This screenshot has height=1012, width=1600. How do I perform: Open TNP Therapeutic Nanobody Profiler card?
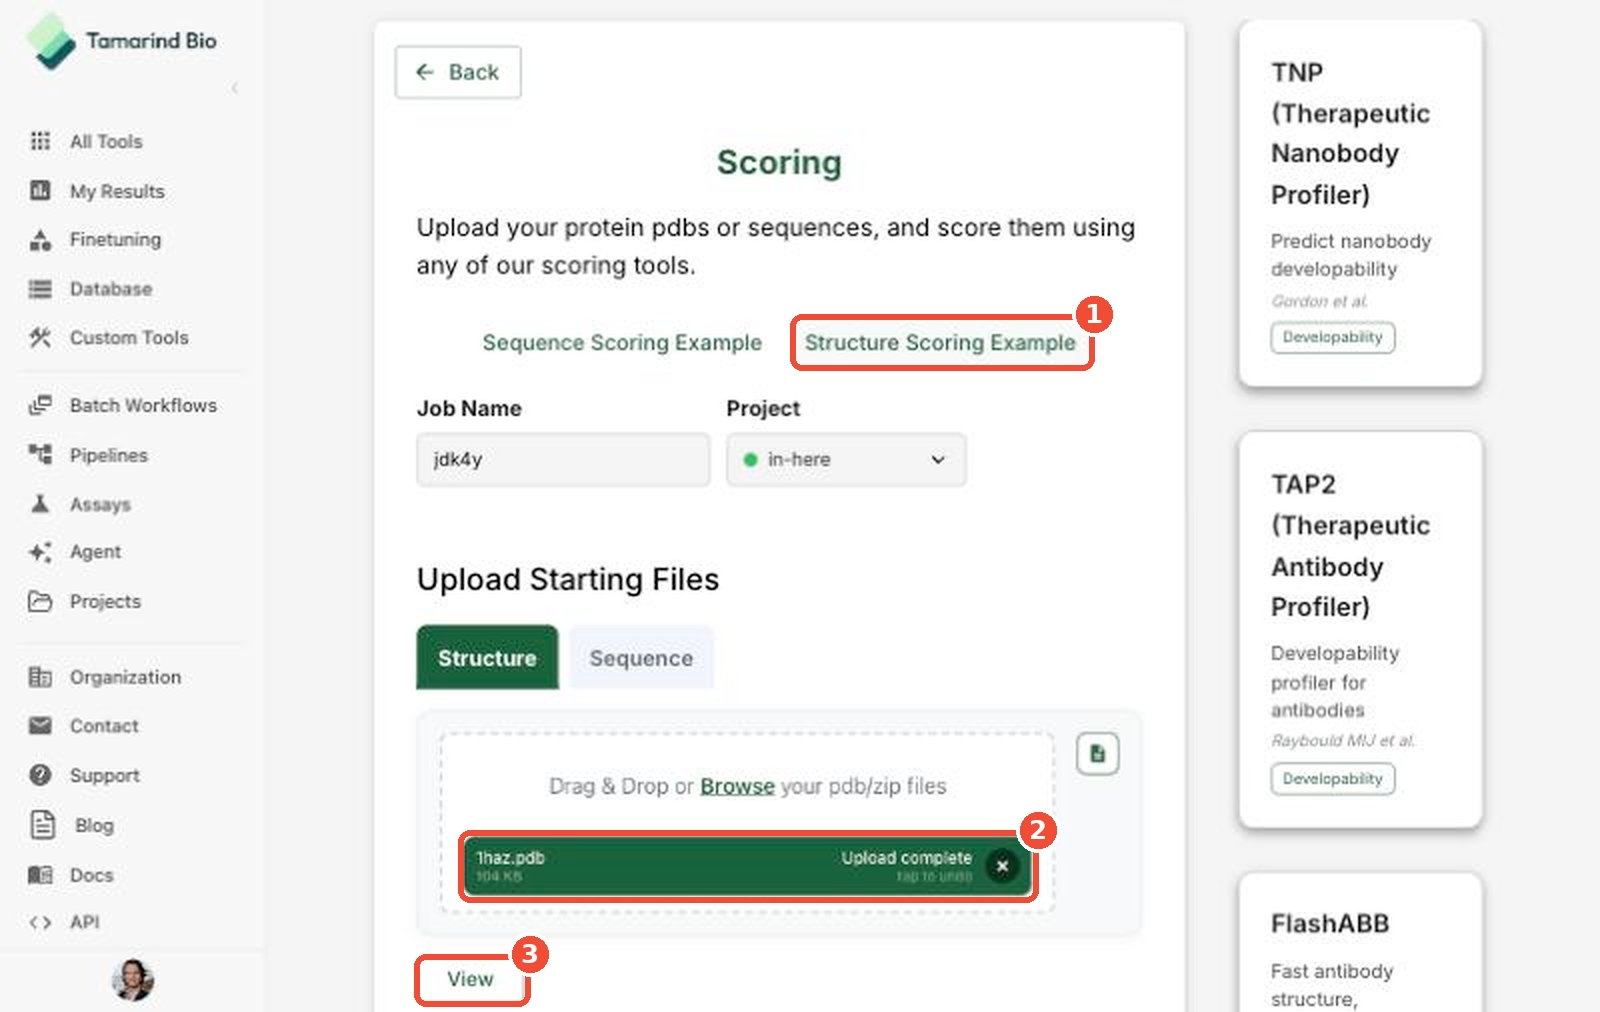pyautogui.click(x=1360, y=203)
